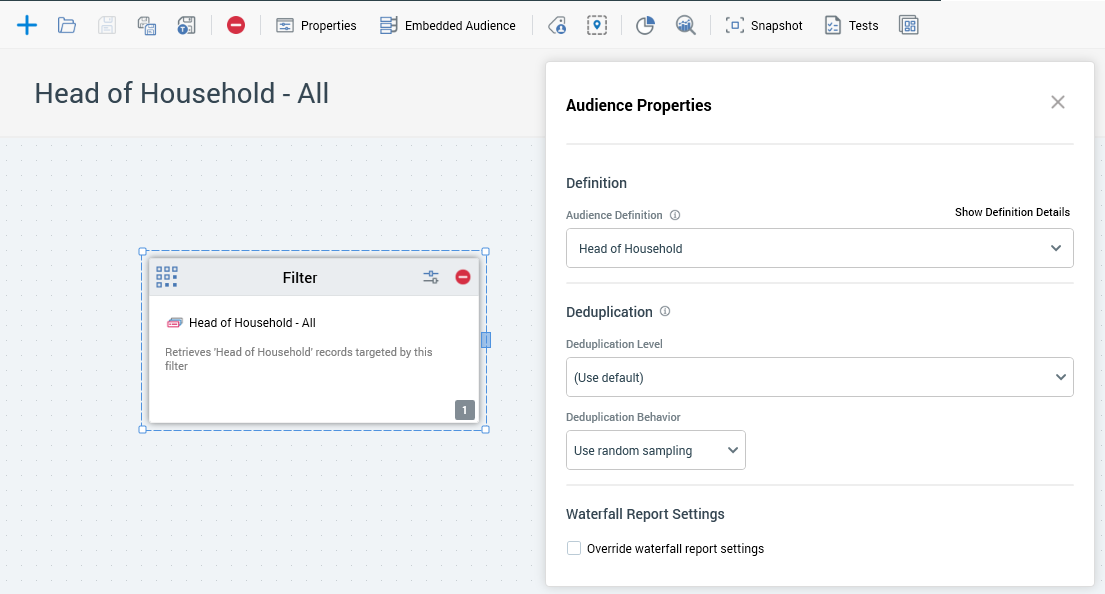Open the Deduplication Level dropdown
The image size is (1105, 594).
pos(819,377)
